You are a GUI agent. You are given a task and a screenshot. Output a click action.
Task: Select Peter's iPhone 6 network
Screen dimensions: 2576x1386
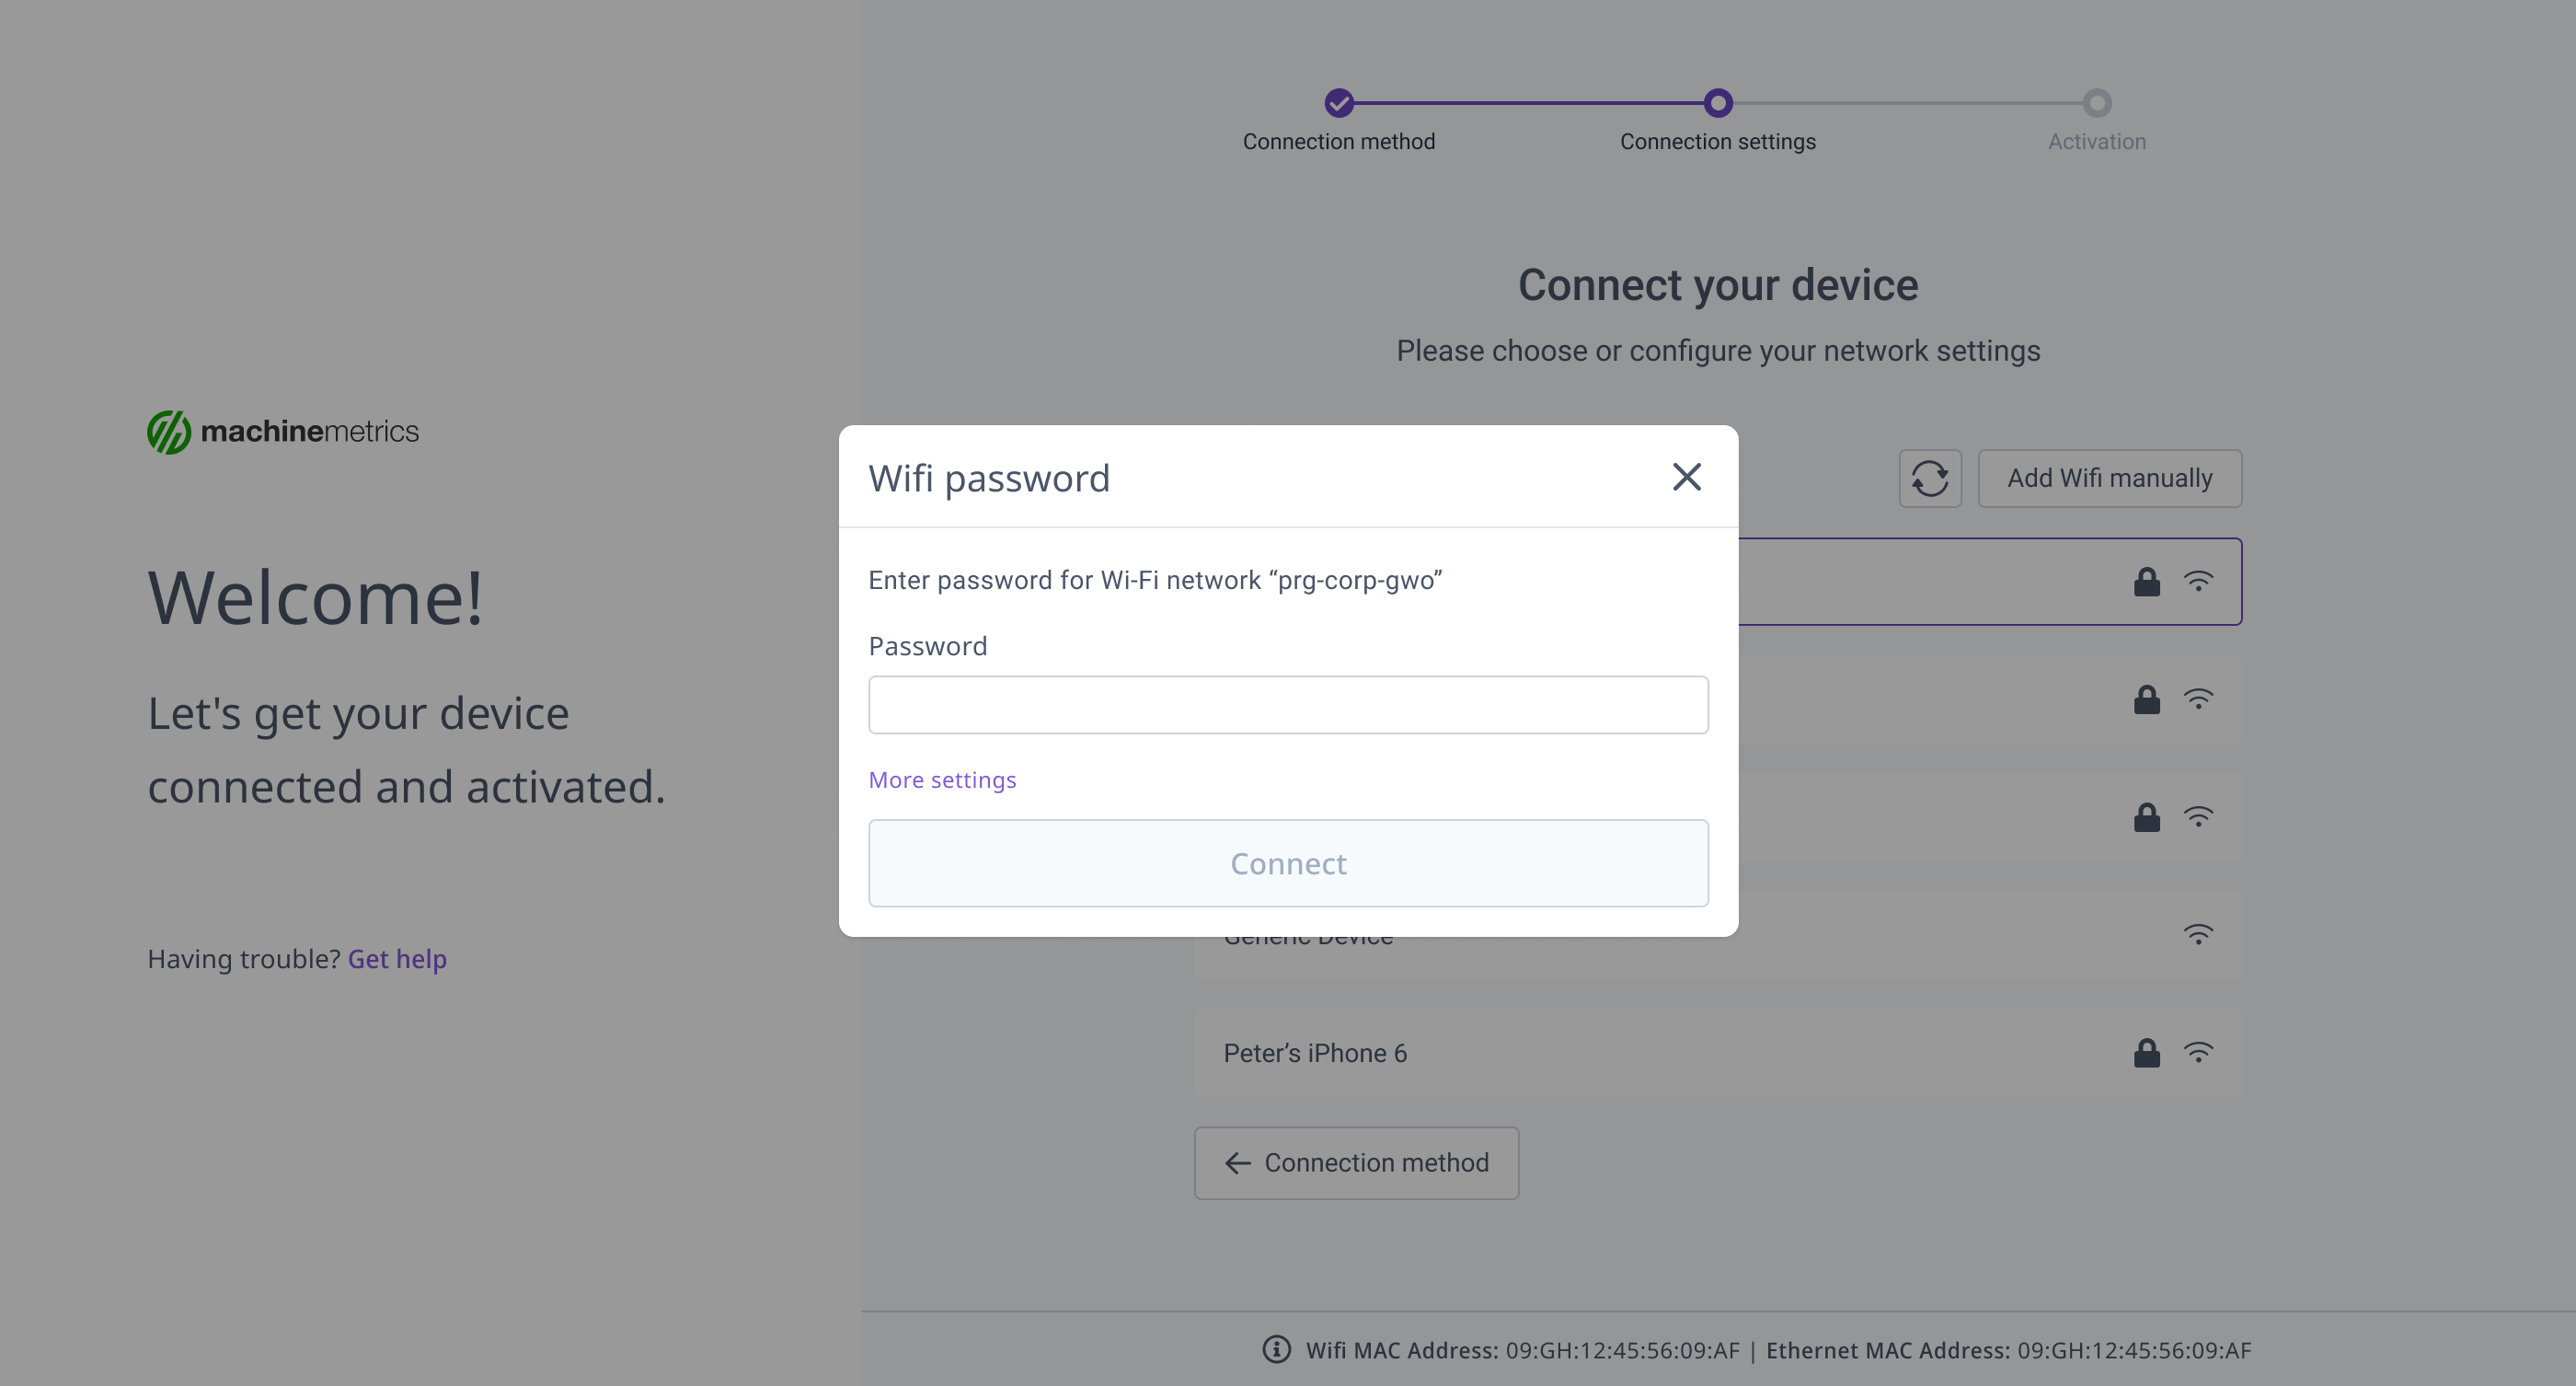1717,1053
